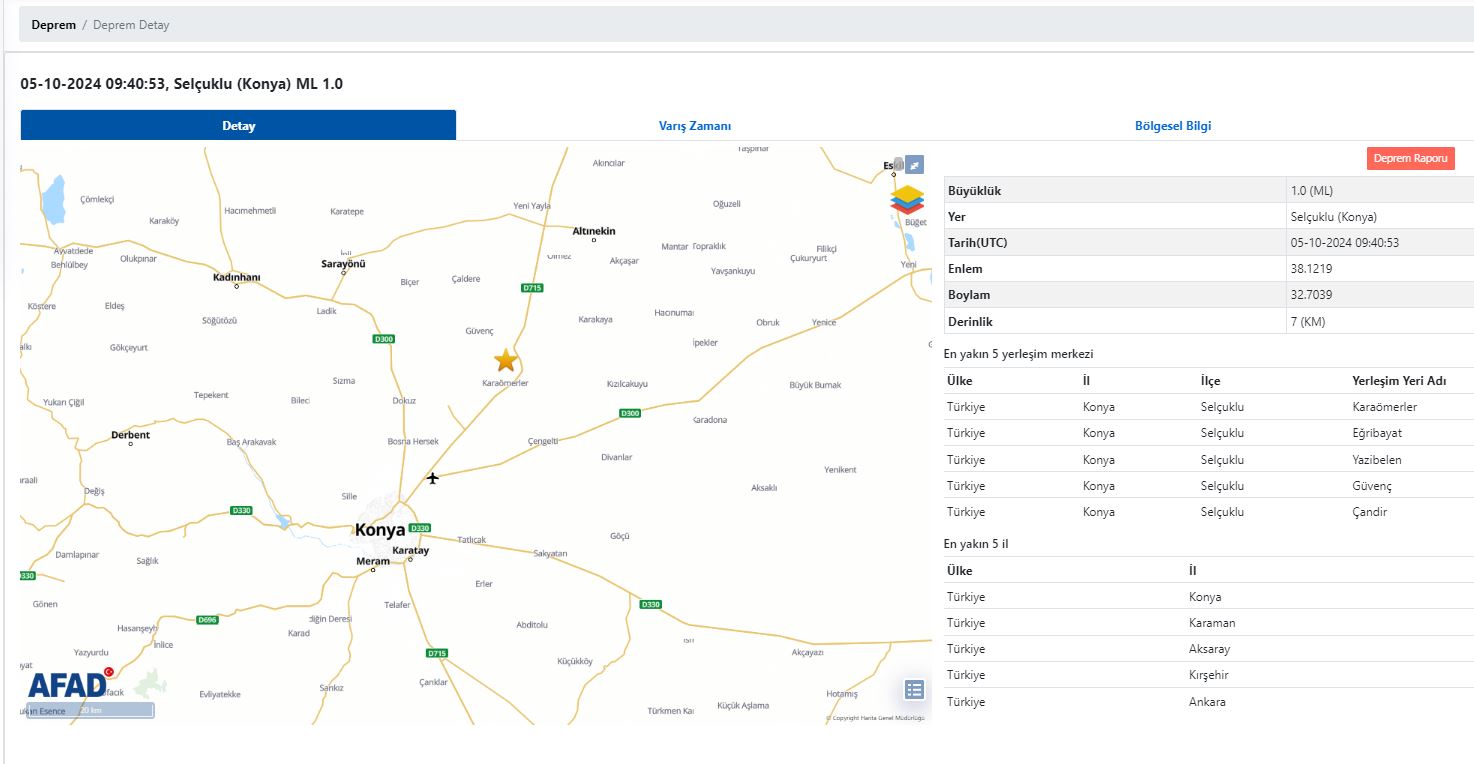Select Karaman in the nearest provinces table

(x=1211, y=623)
